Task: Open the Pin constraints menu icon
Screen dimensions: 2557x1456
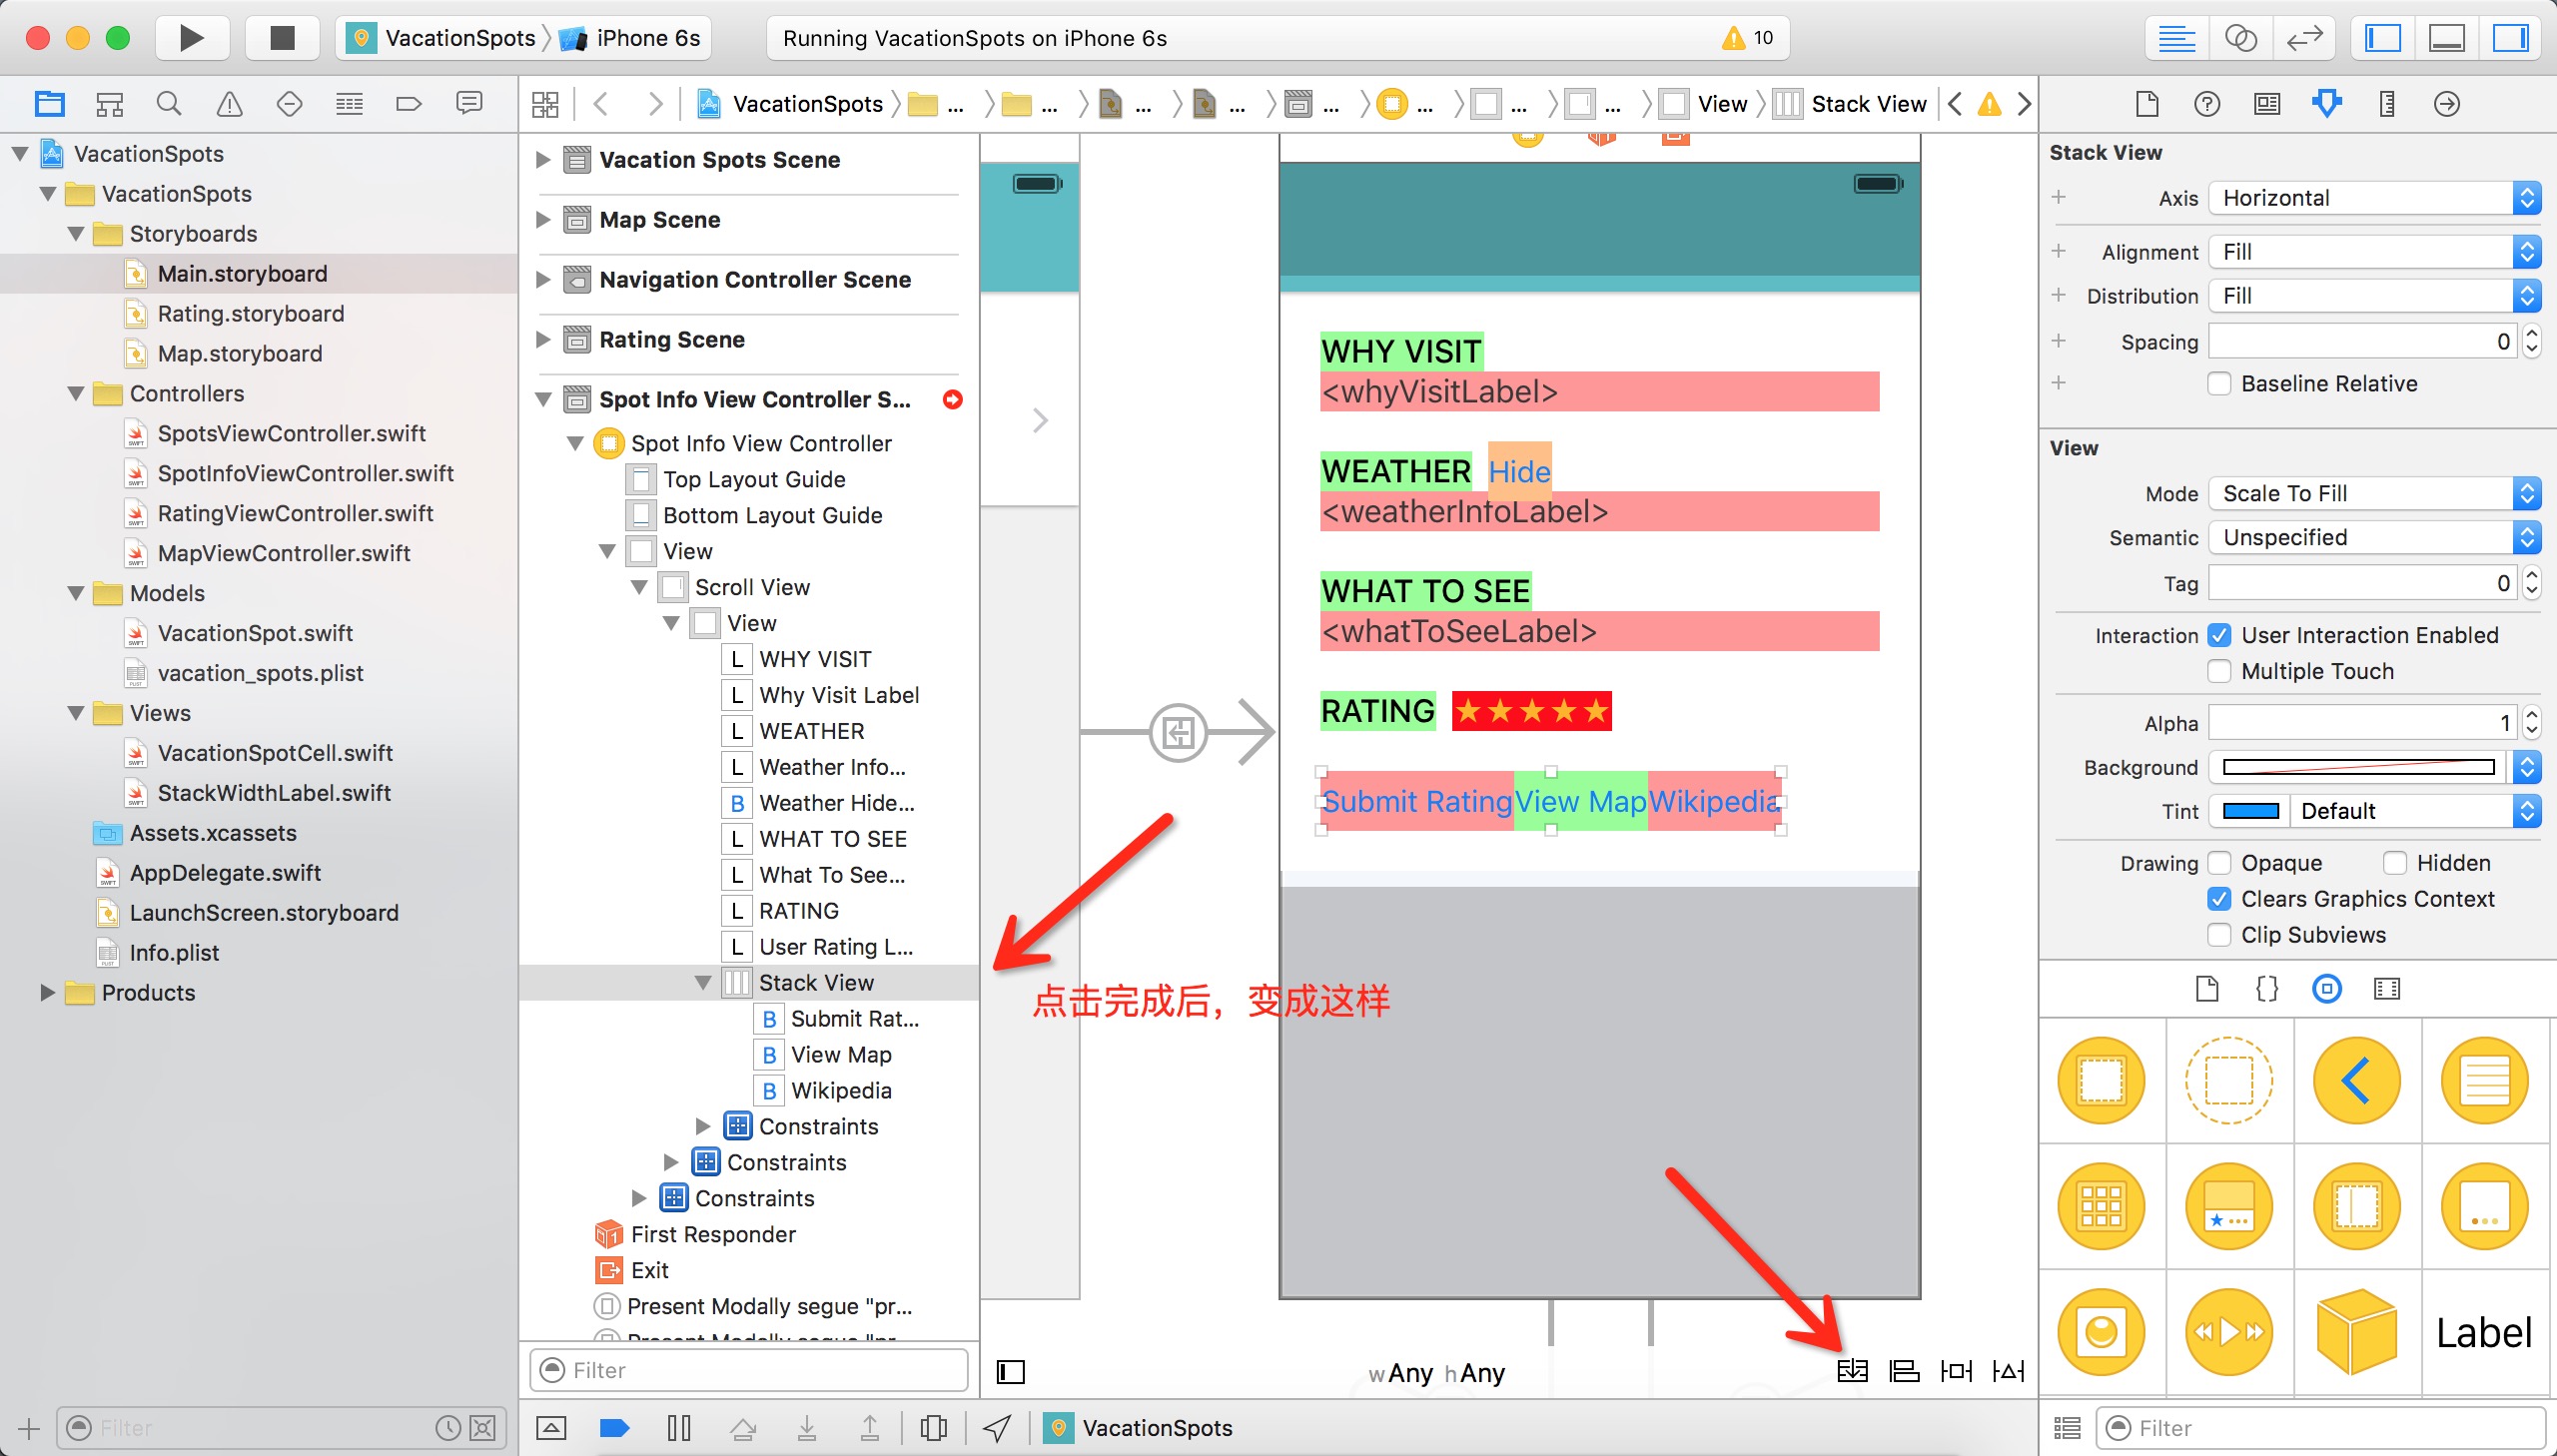Action: [x=1955, y=1371]
